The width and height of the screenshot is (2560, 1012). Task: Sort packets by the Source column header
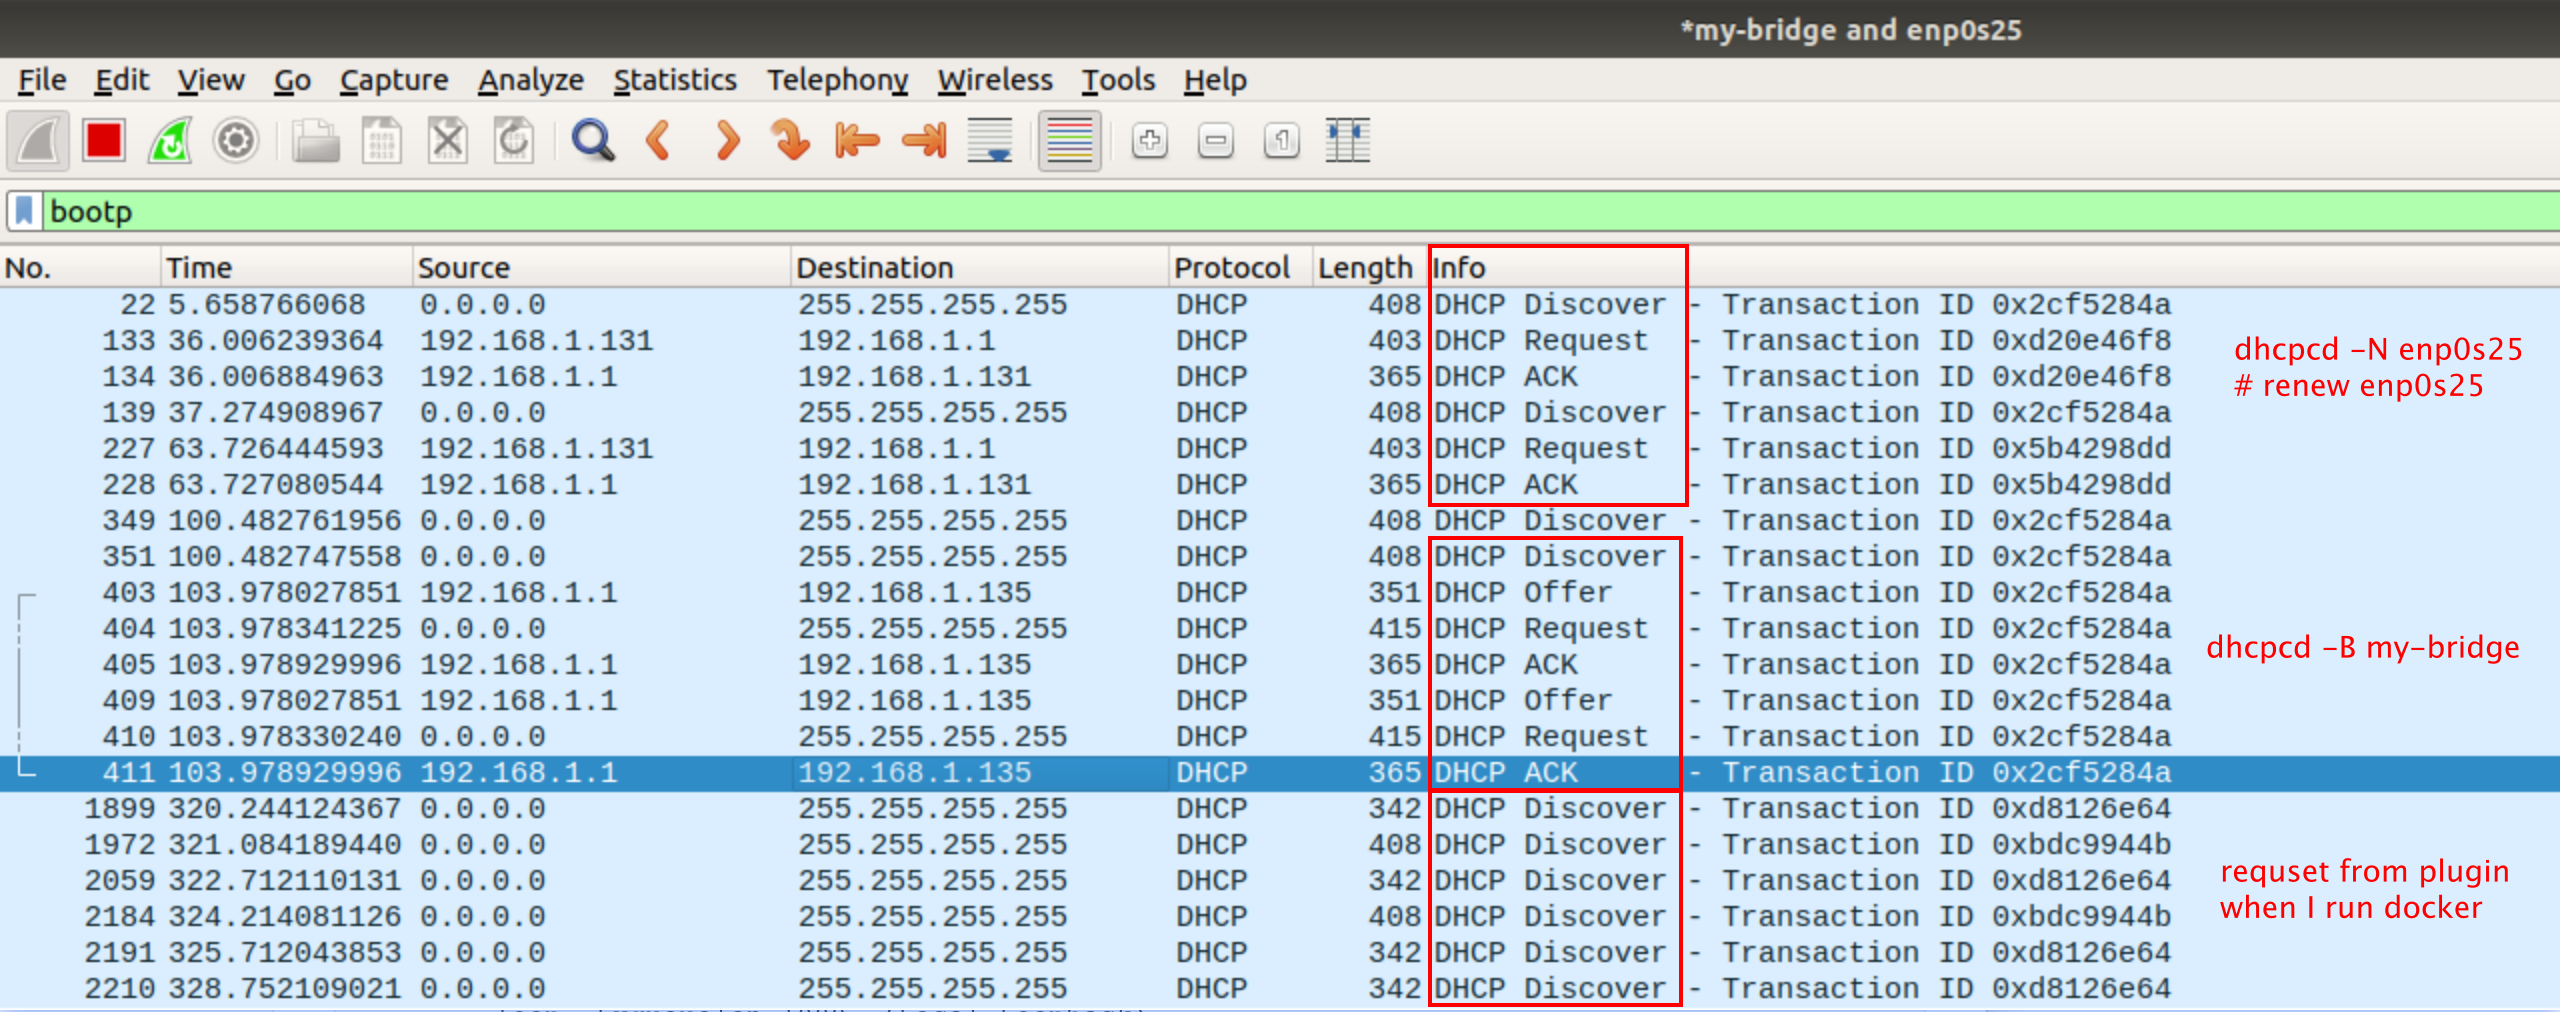(x=602, y=268)
